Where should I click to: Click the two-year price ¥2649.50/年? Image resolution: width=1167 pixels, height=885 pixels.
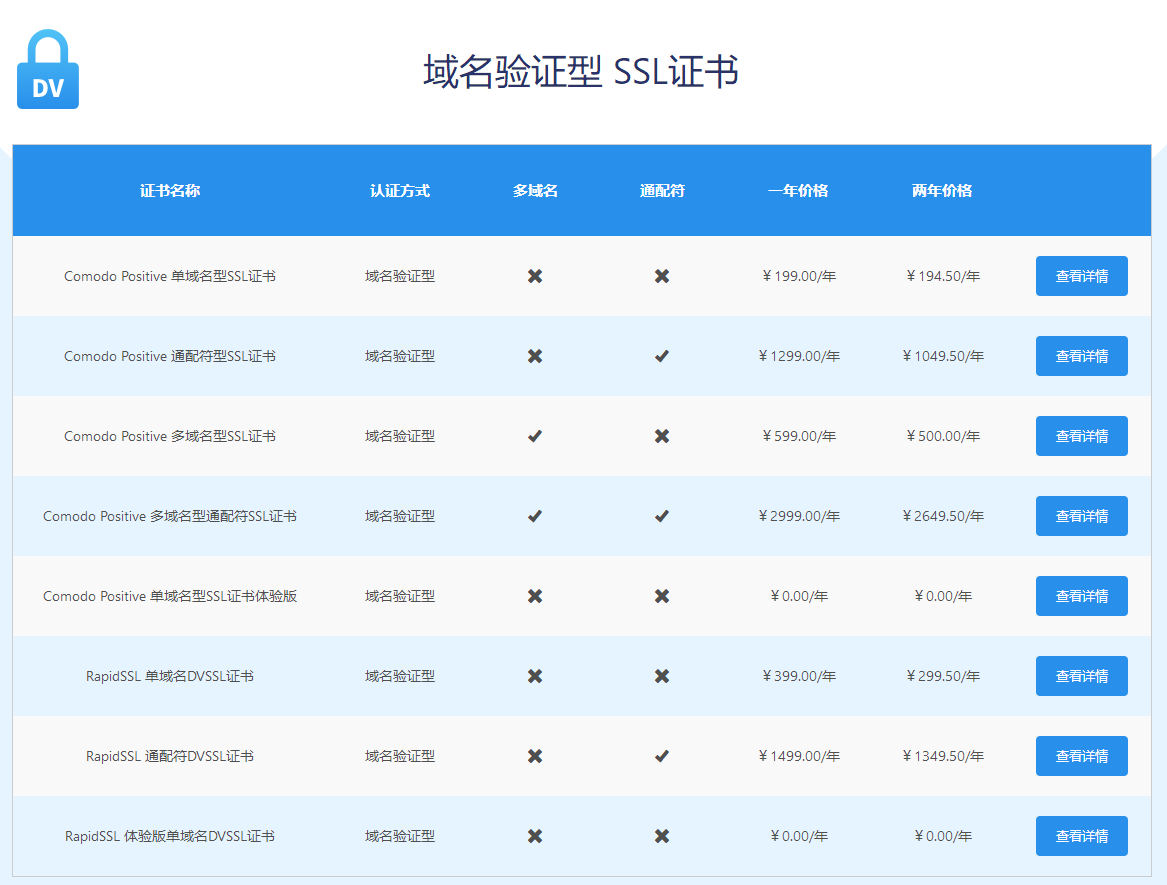[x=943, y=517]
